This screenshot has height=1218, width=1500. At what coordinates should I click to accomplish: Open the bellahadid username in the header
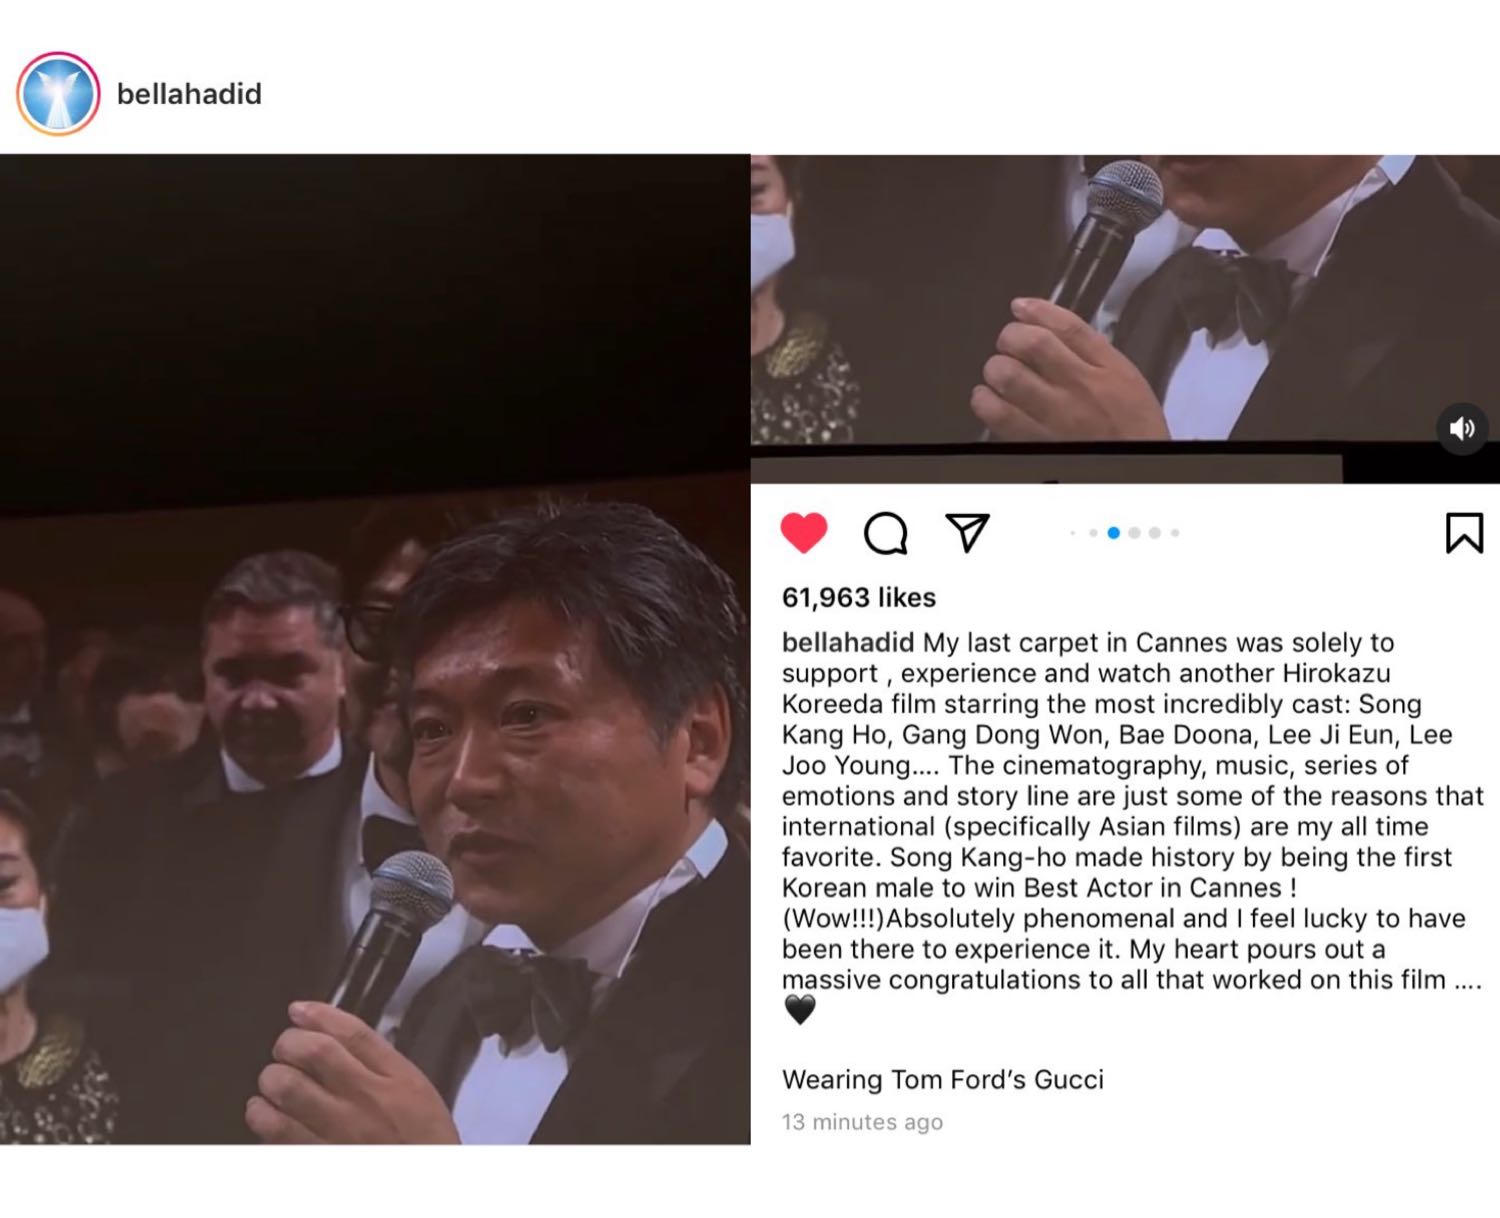pyautogui.click(x=189, y=94)
